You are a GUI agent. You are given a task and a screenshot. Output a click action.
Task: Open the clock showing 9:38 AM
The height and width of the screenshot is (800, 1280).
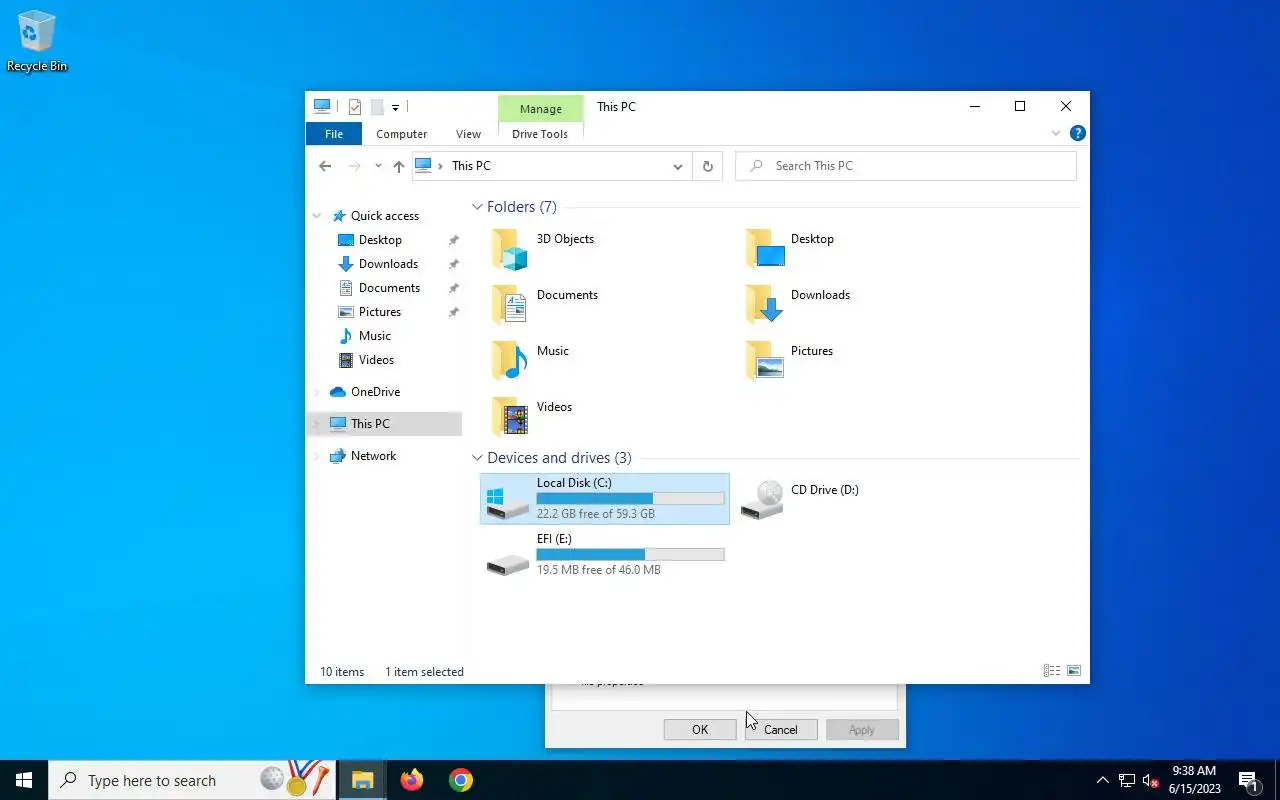(x=1194, y=780)
